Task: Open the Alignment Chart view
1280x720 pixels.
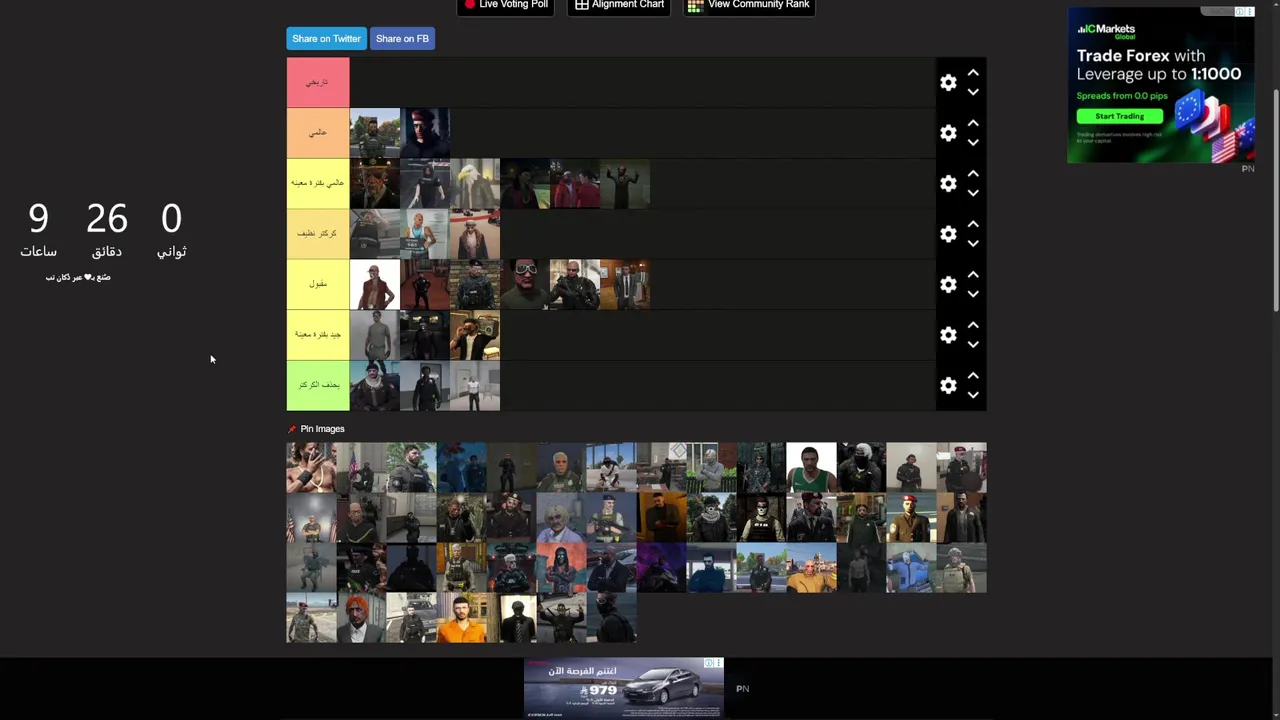Action: coord(619,5)
